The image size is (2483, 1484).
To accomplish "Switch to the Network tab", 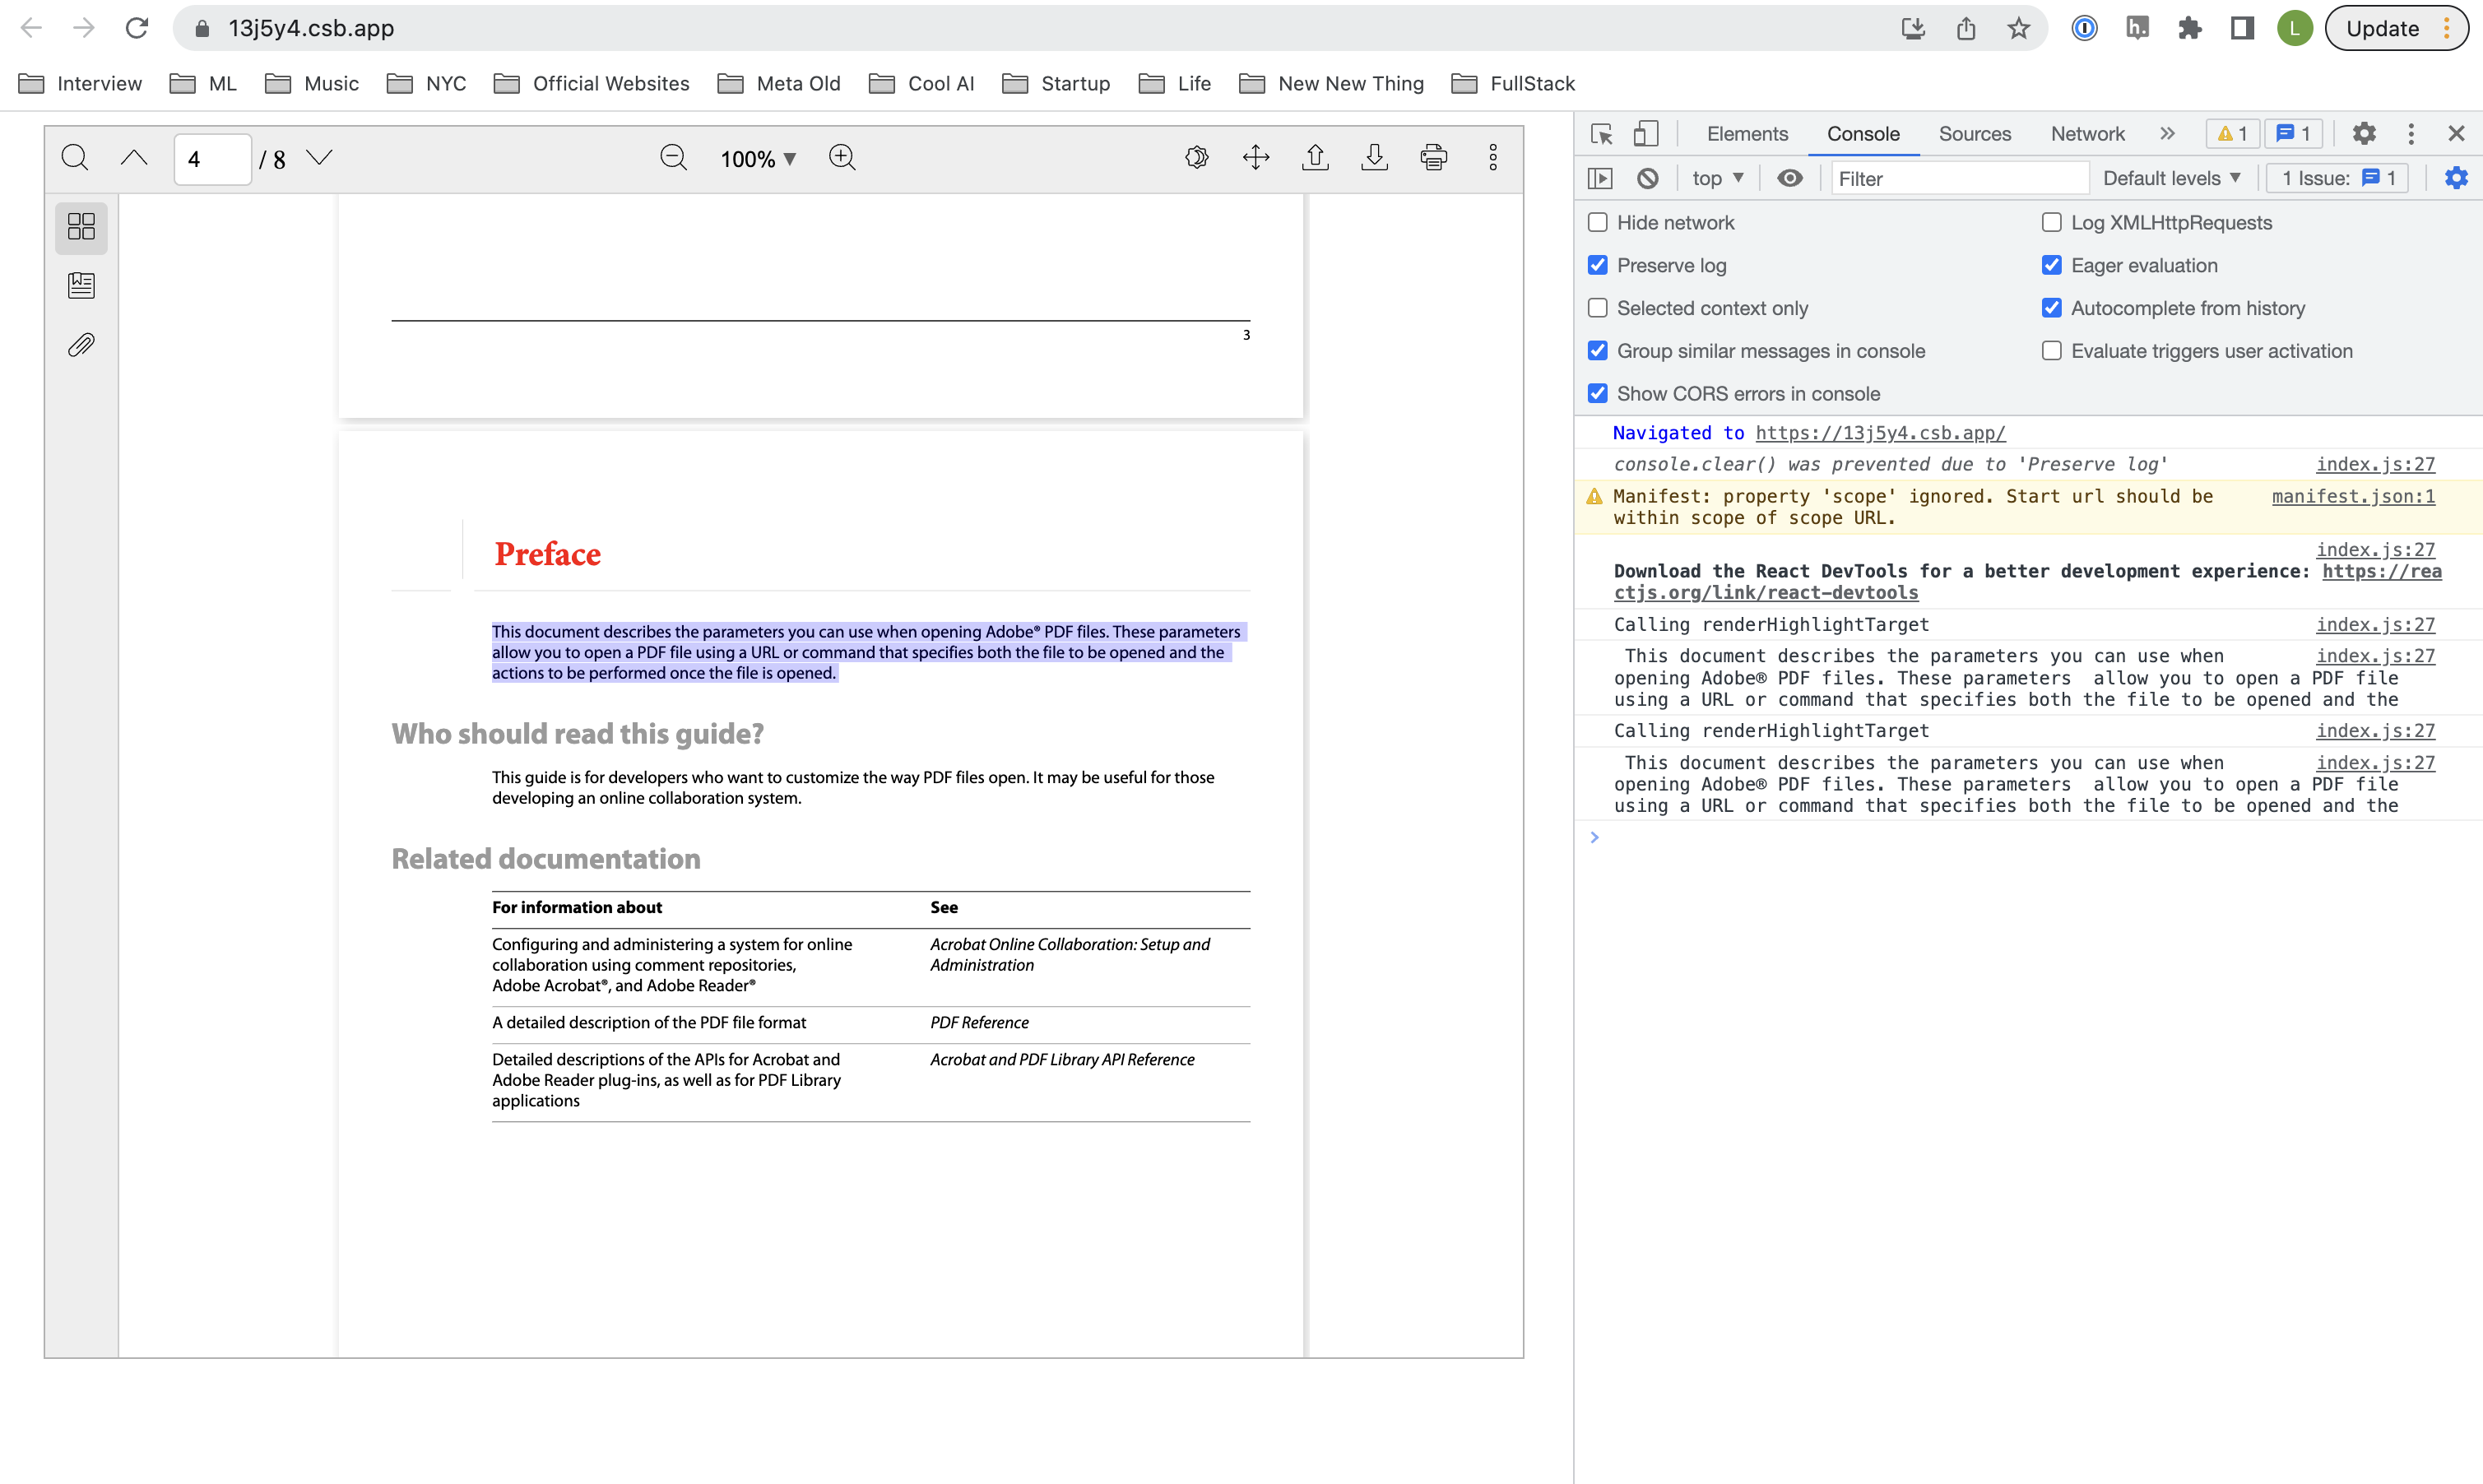I will point(2086,133).
